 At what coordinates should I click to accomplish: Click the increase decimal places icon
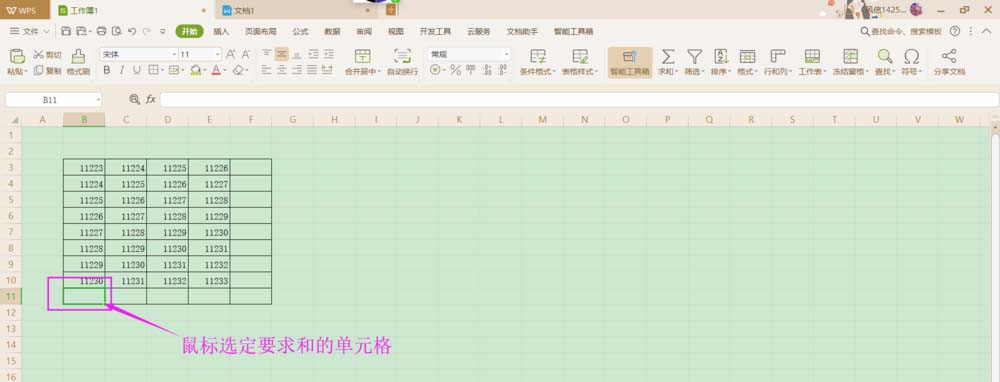coord(487,71)
